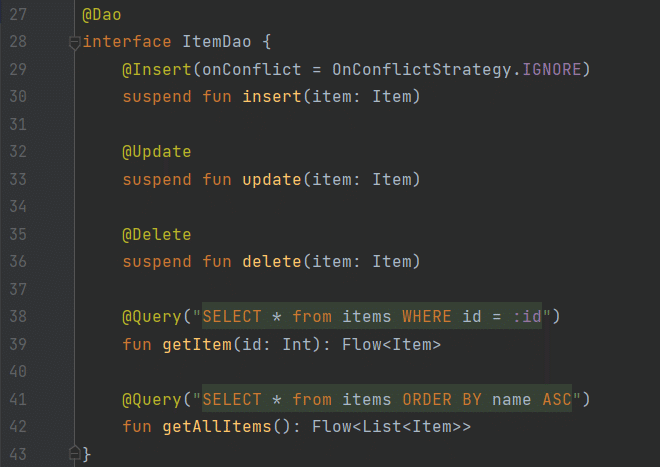Click the @Update annotation

point(157,152)
